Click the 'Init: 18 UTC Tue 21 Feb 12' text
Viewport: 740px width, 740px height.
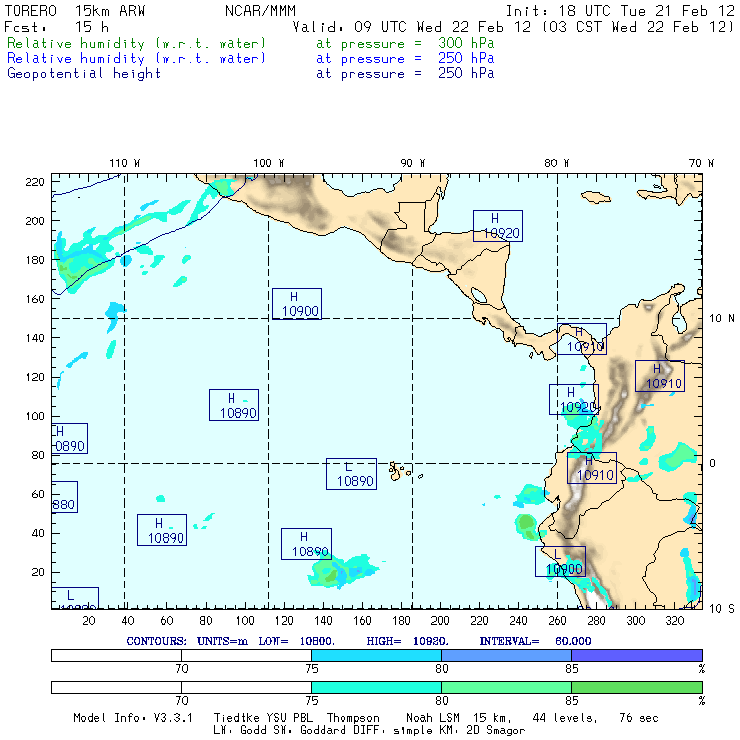[620, 11]
